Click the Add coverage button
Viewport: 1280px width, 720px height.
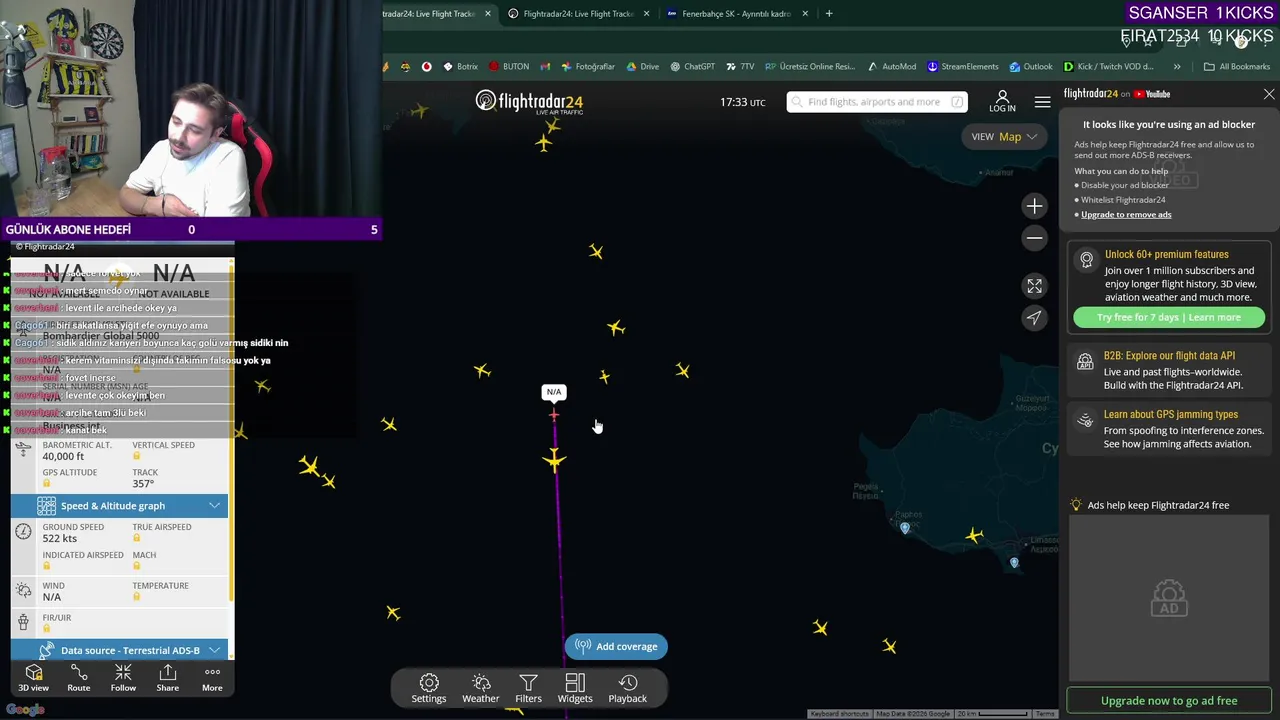(x=616, y=646)
